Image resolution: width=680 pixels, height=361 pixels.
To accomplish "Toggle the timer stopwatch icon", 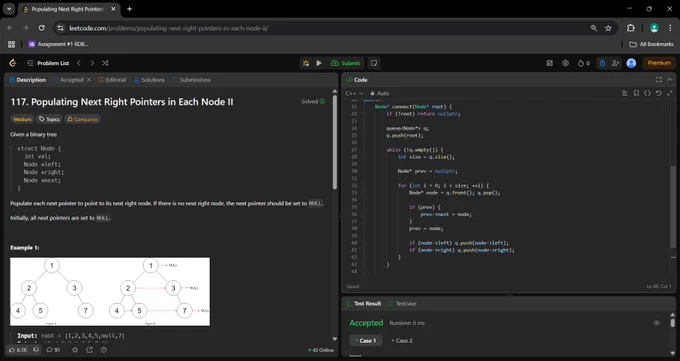I will 602,63.
